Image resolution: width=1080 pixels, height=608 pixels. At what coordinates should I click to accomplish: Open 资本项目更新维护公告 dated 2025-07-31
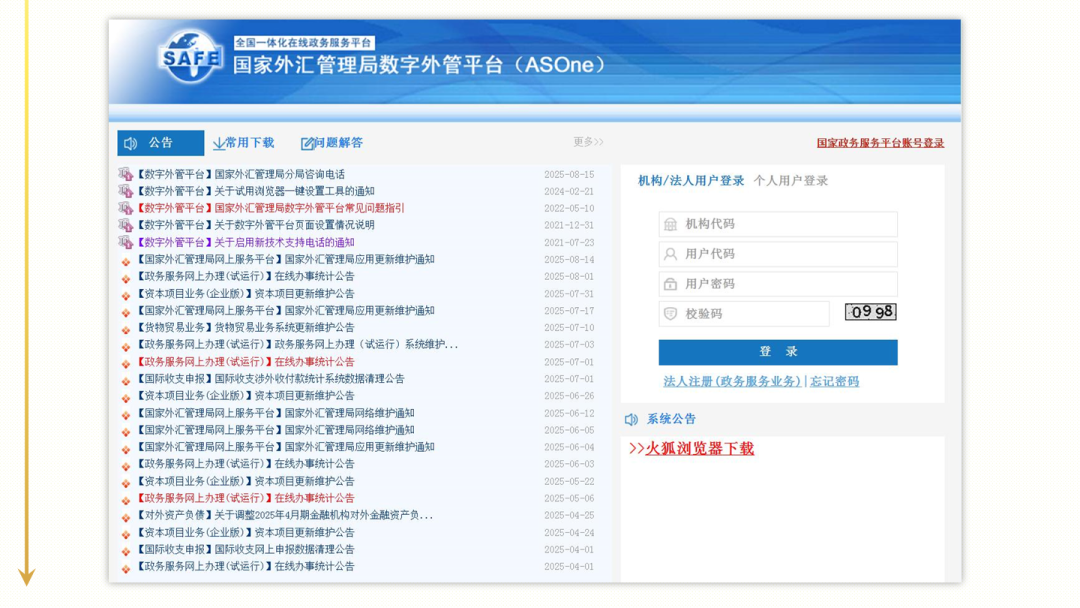coord(246,294)
